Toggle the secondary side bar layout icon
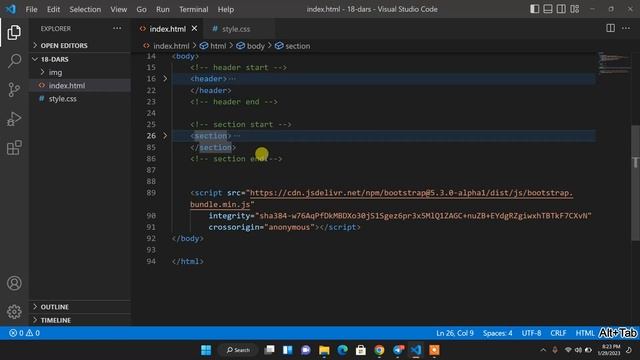The height and width of the screenshot is (360, 640). click(561, 9)
